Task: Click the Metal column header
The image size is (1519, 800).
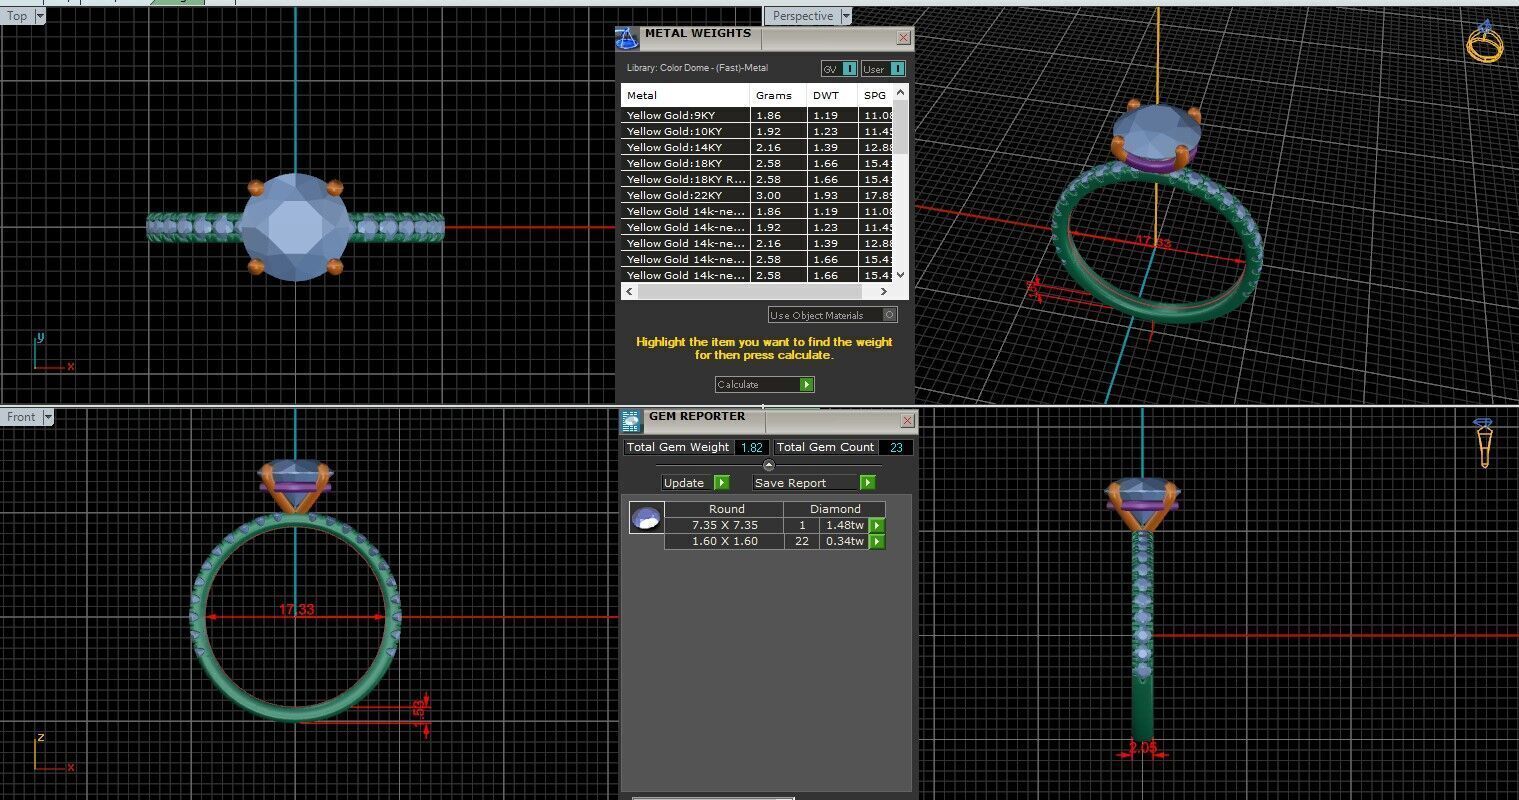Action: [x=685, y=96]
